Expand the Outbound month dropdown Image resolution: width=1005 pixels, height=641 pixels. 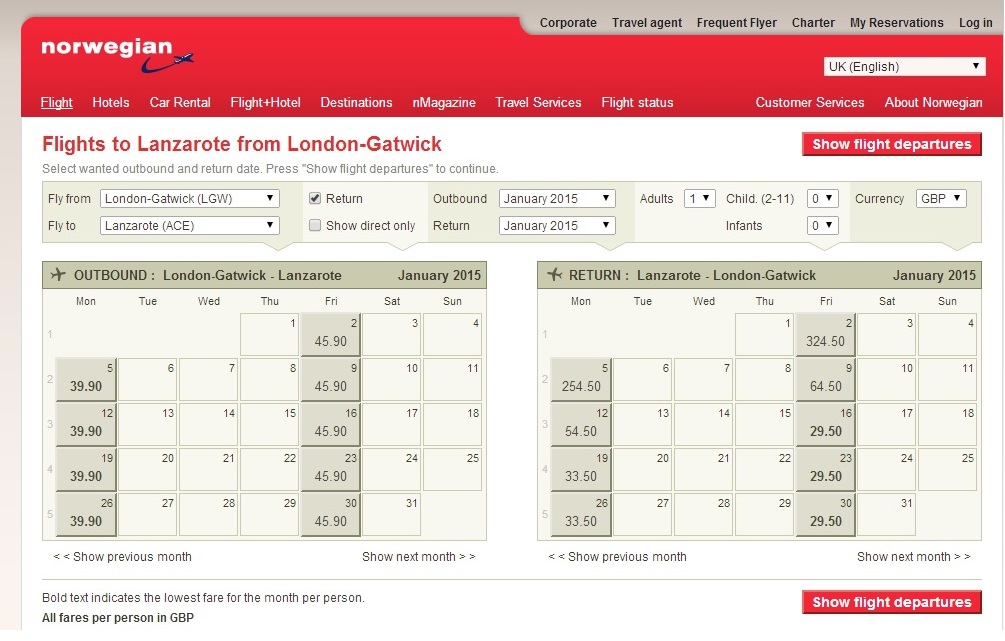557,199
